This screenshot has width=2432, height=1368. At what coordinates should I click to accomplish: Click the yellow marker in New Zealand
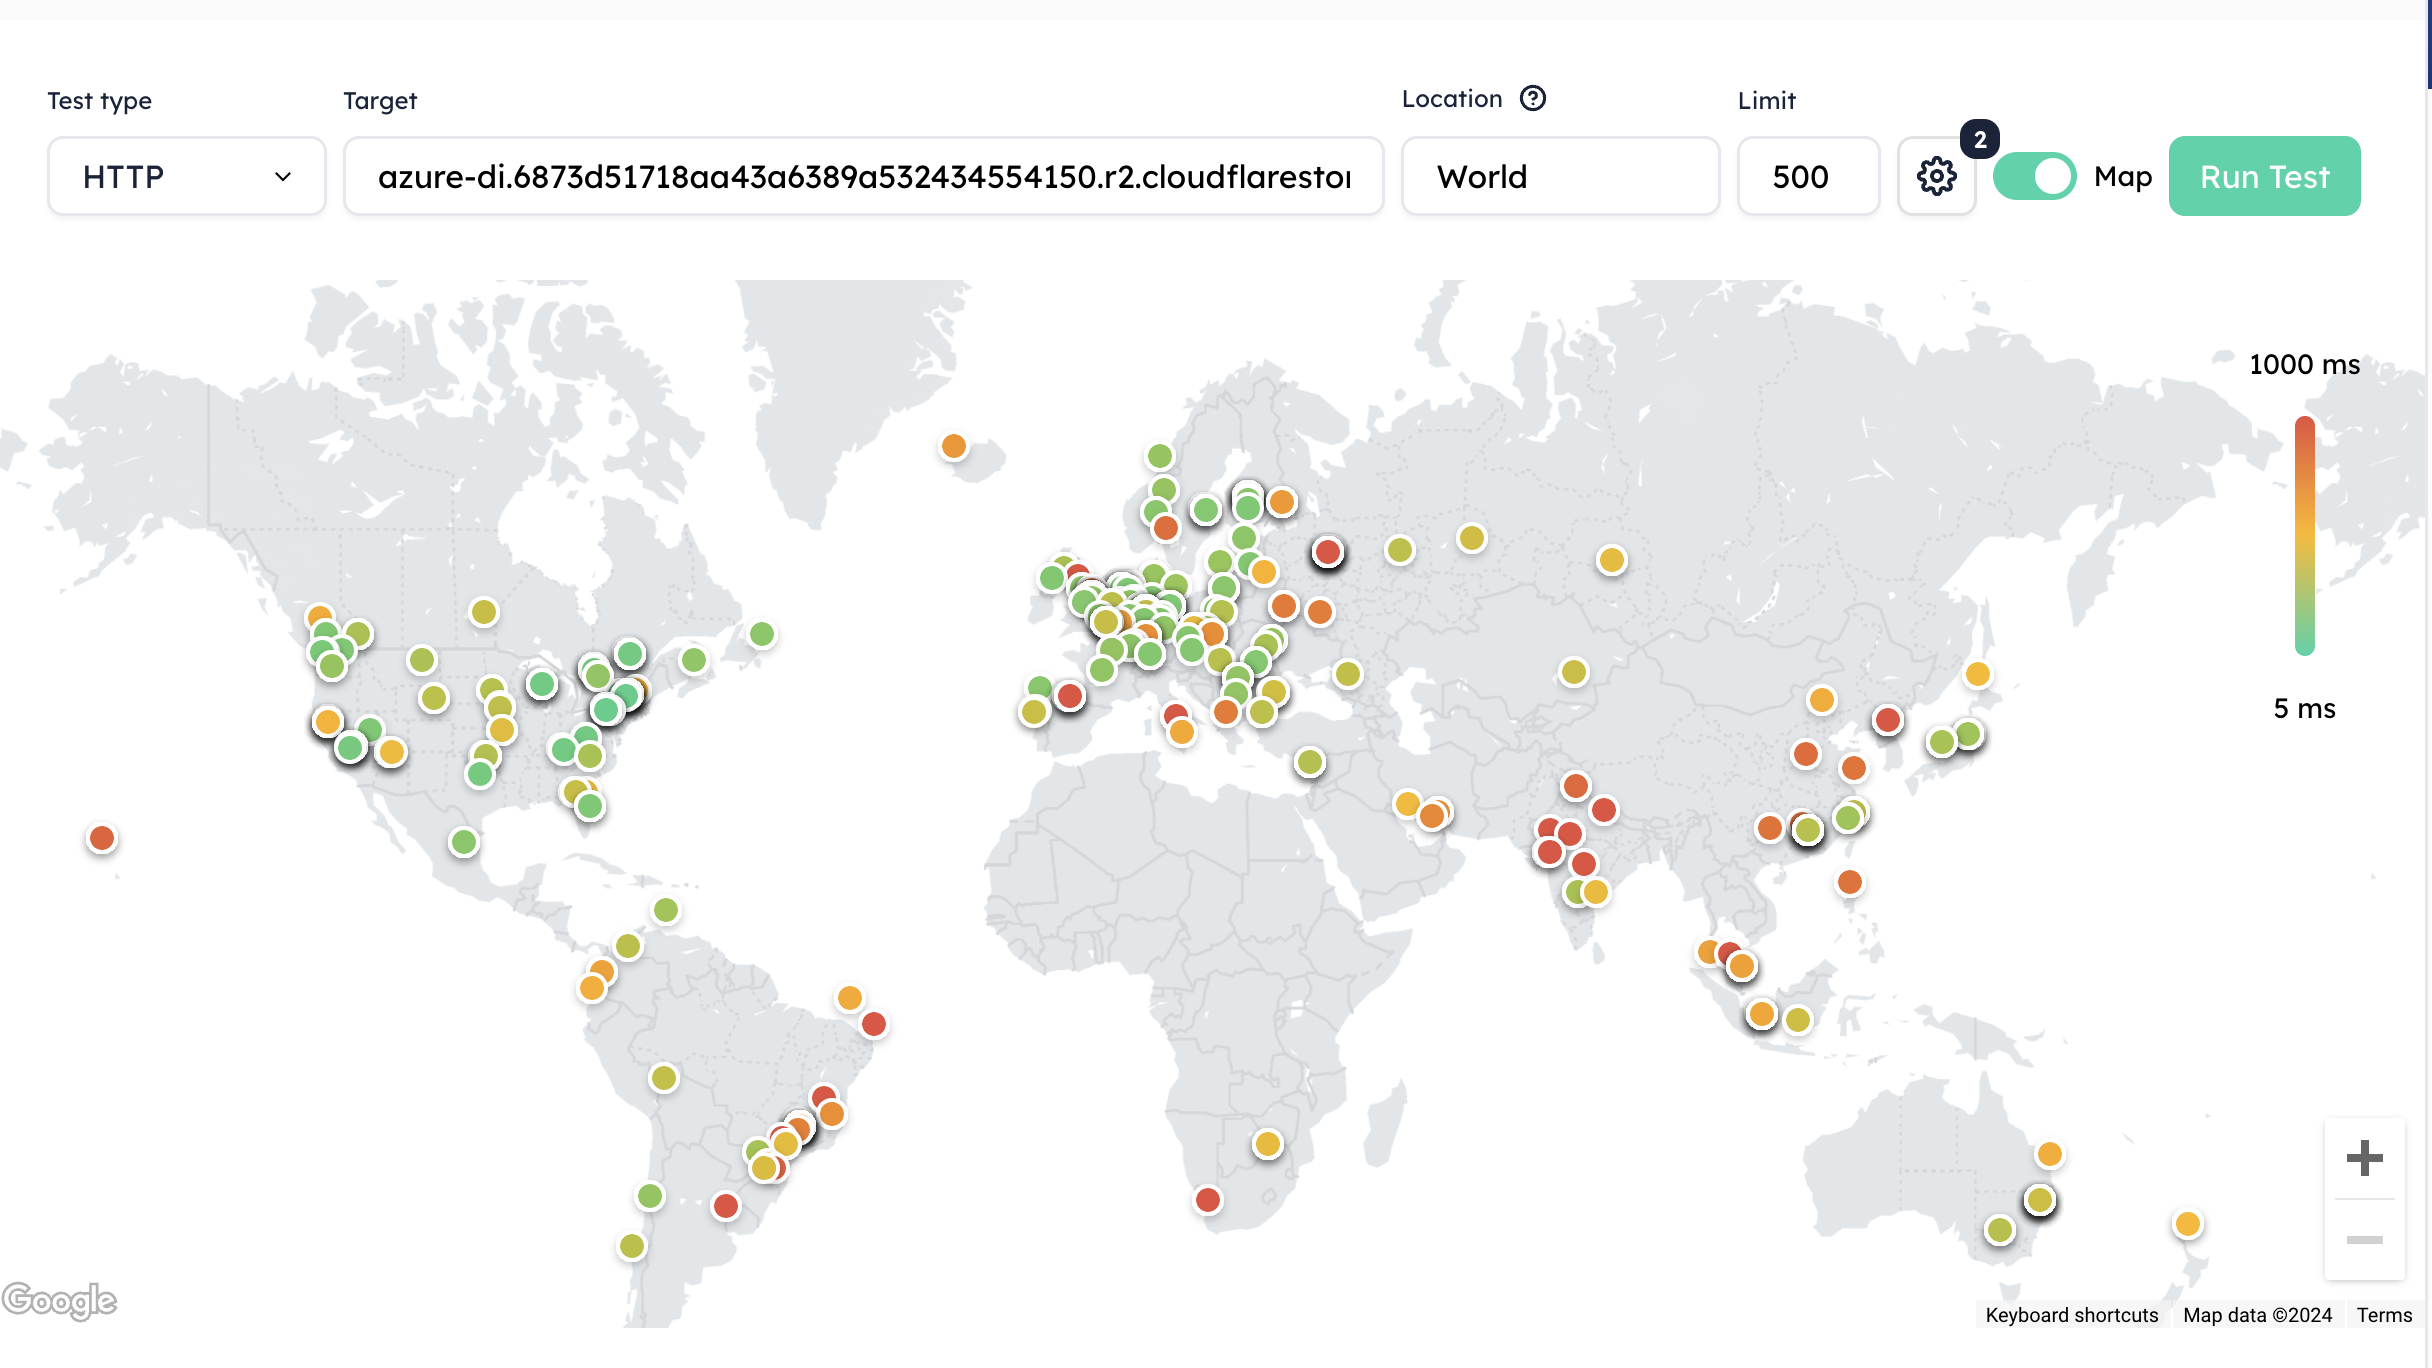(x=2188, y=1224)
